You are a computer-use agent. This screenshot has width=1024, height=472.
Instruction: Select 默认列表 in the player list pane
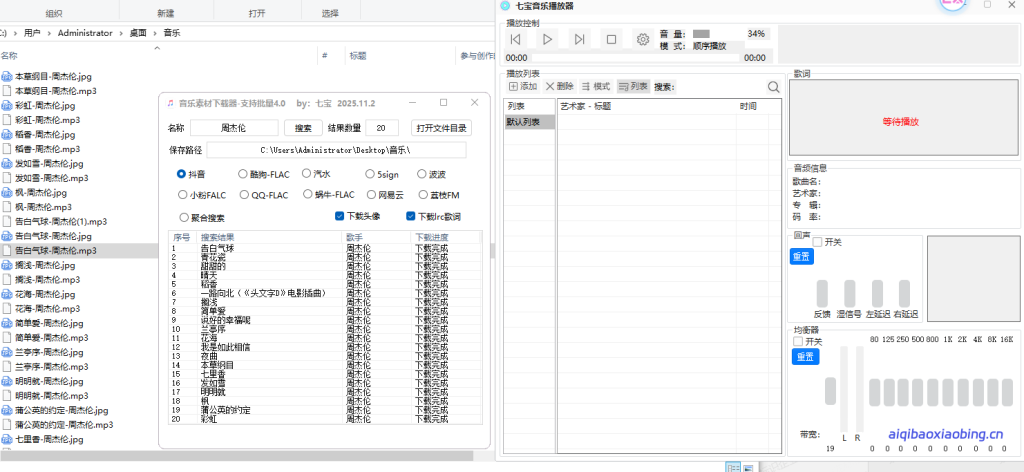pos(530,121)
